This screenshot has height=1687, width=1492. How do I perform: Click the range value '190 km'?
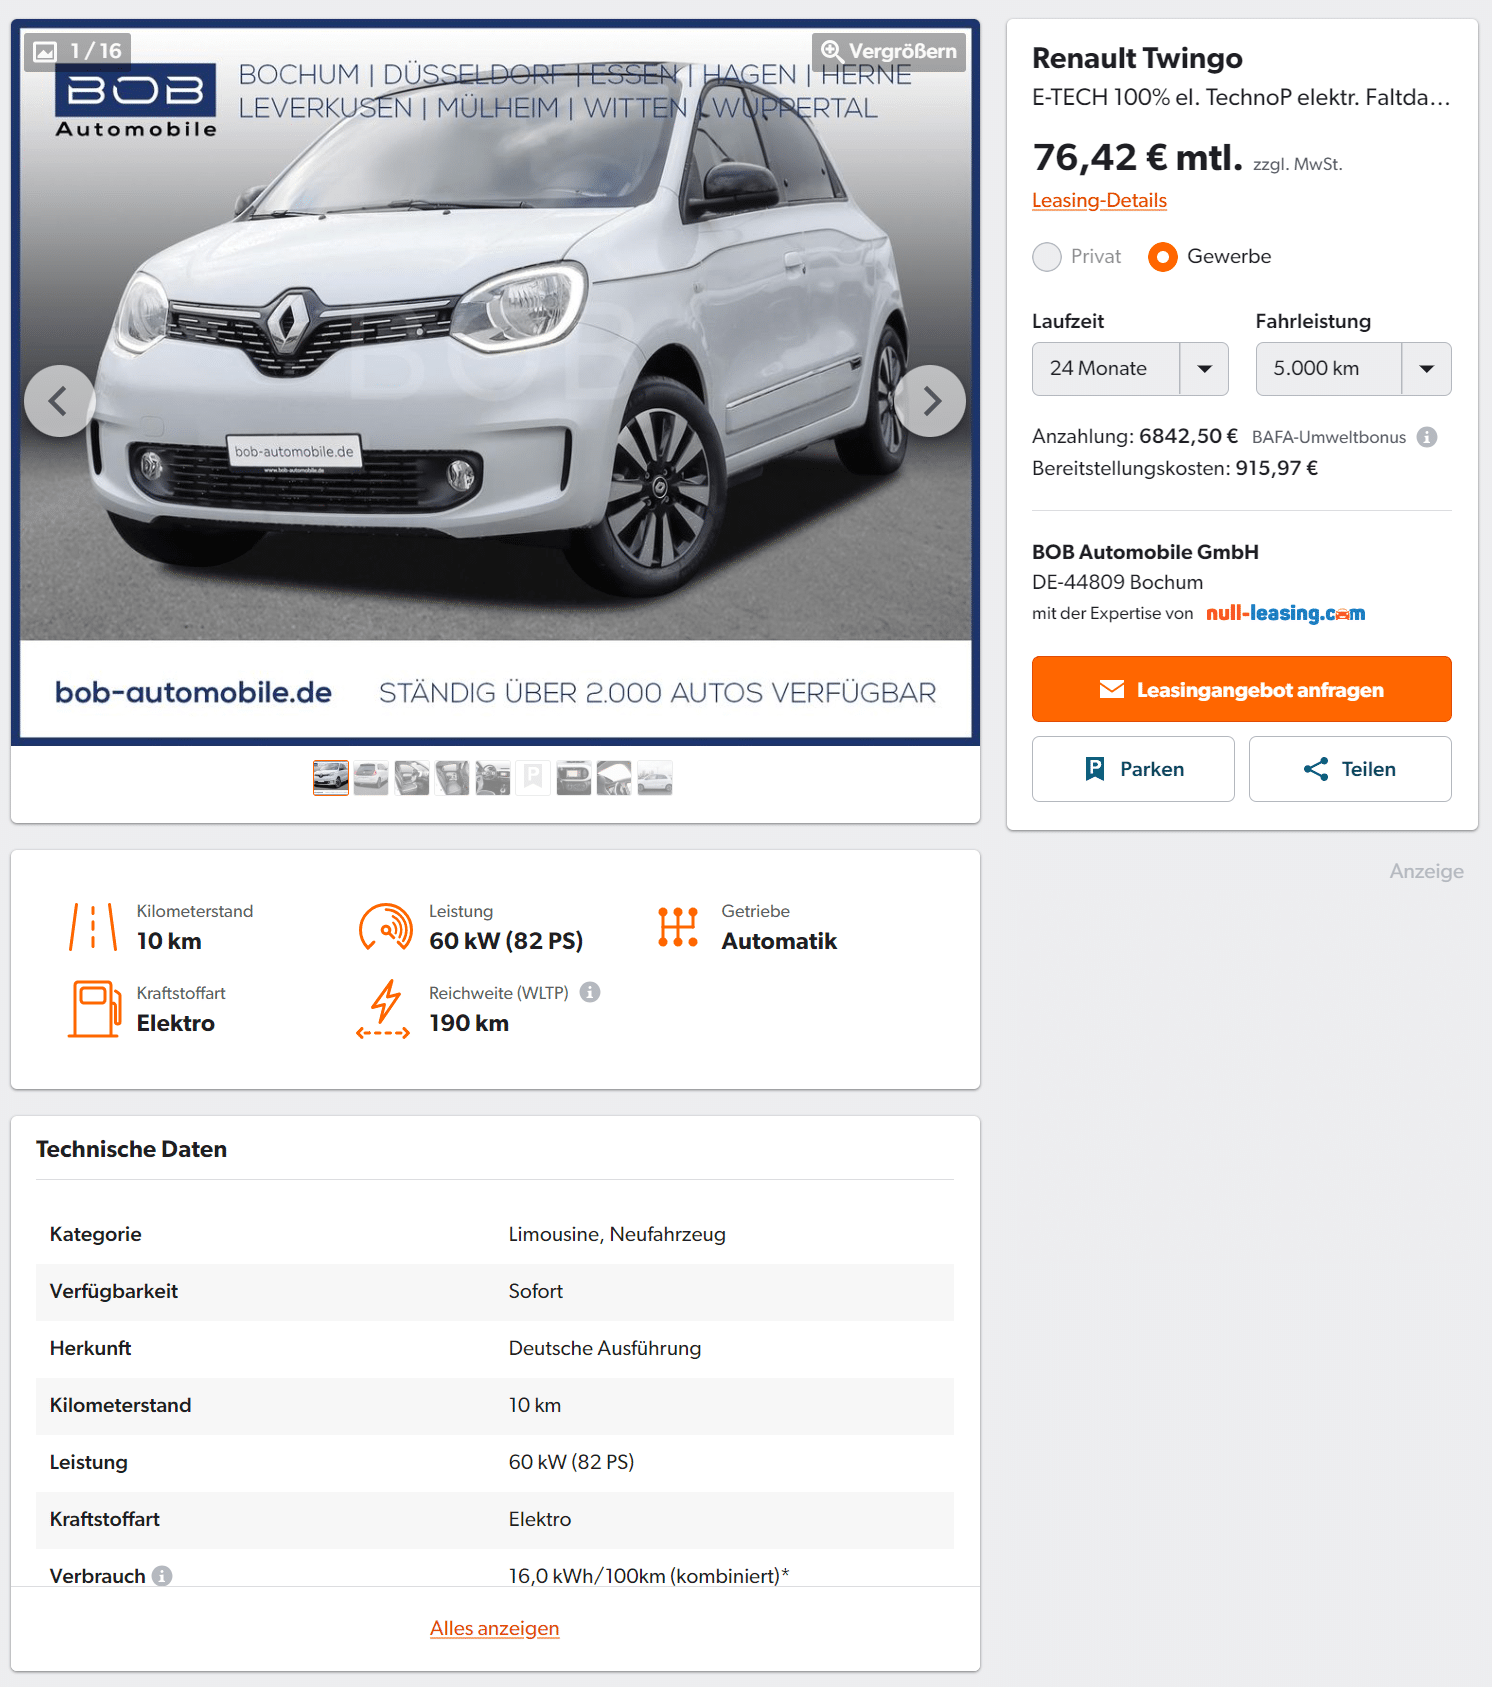[469, 1023]
